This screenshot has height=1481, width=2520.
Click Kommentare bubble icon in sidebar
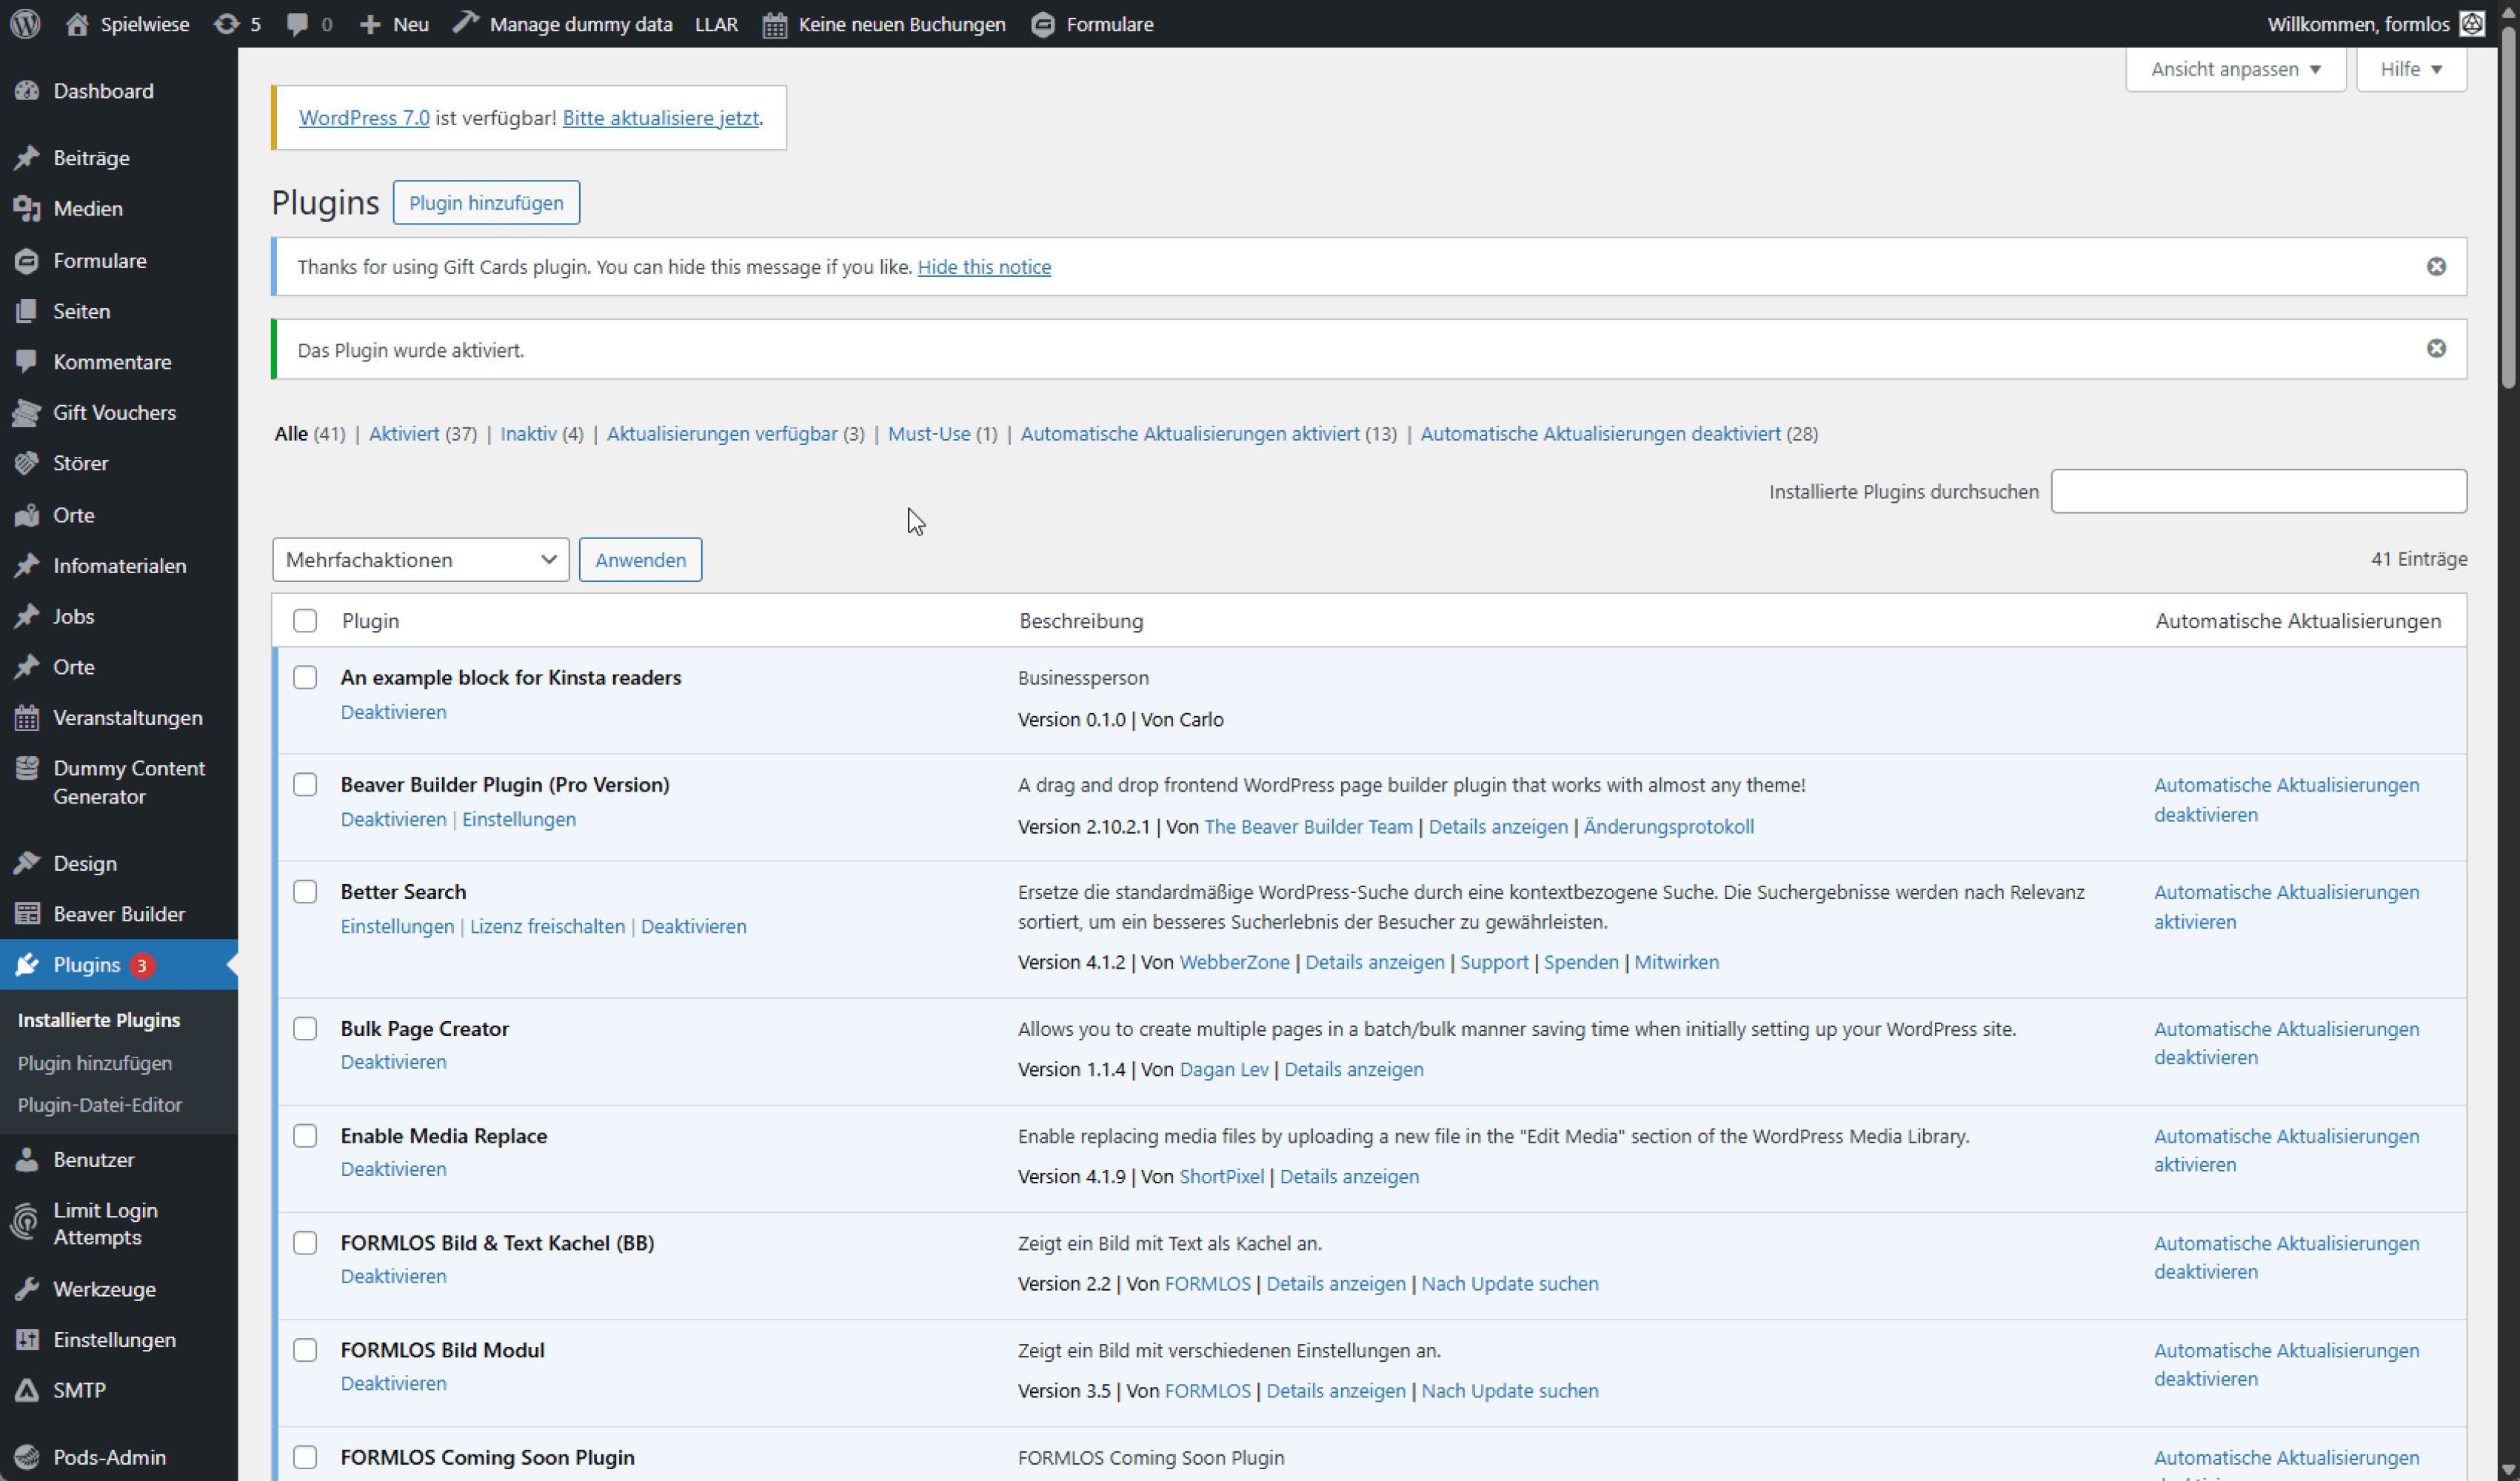(27, 362)
